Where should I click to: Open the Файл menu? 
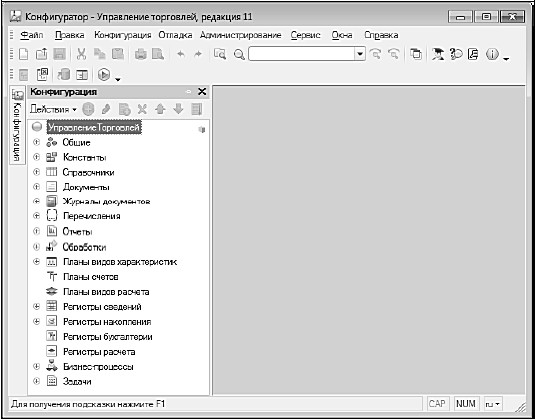click(32, 35)
